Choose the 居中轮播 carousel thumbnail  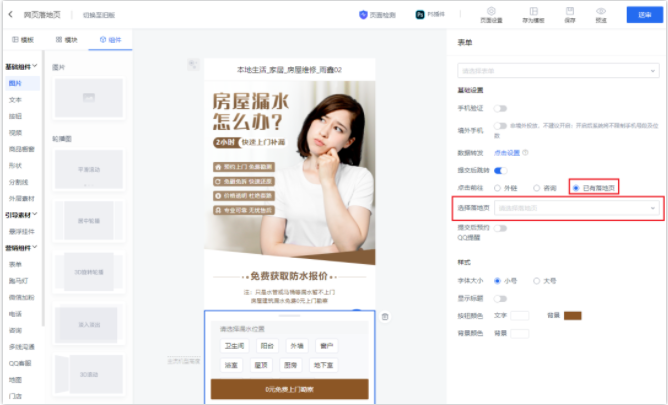point(89,220)
